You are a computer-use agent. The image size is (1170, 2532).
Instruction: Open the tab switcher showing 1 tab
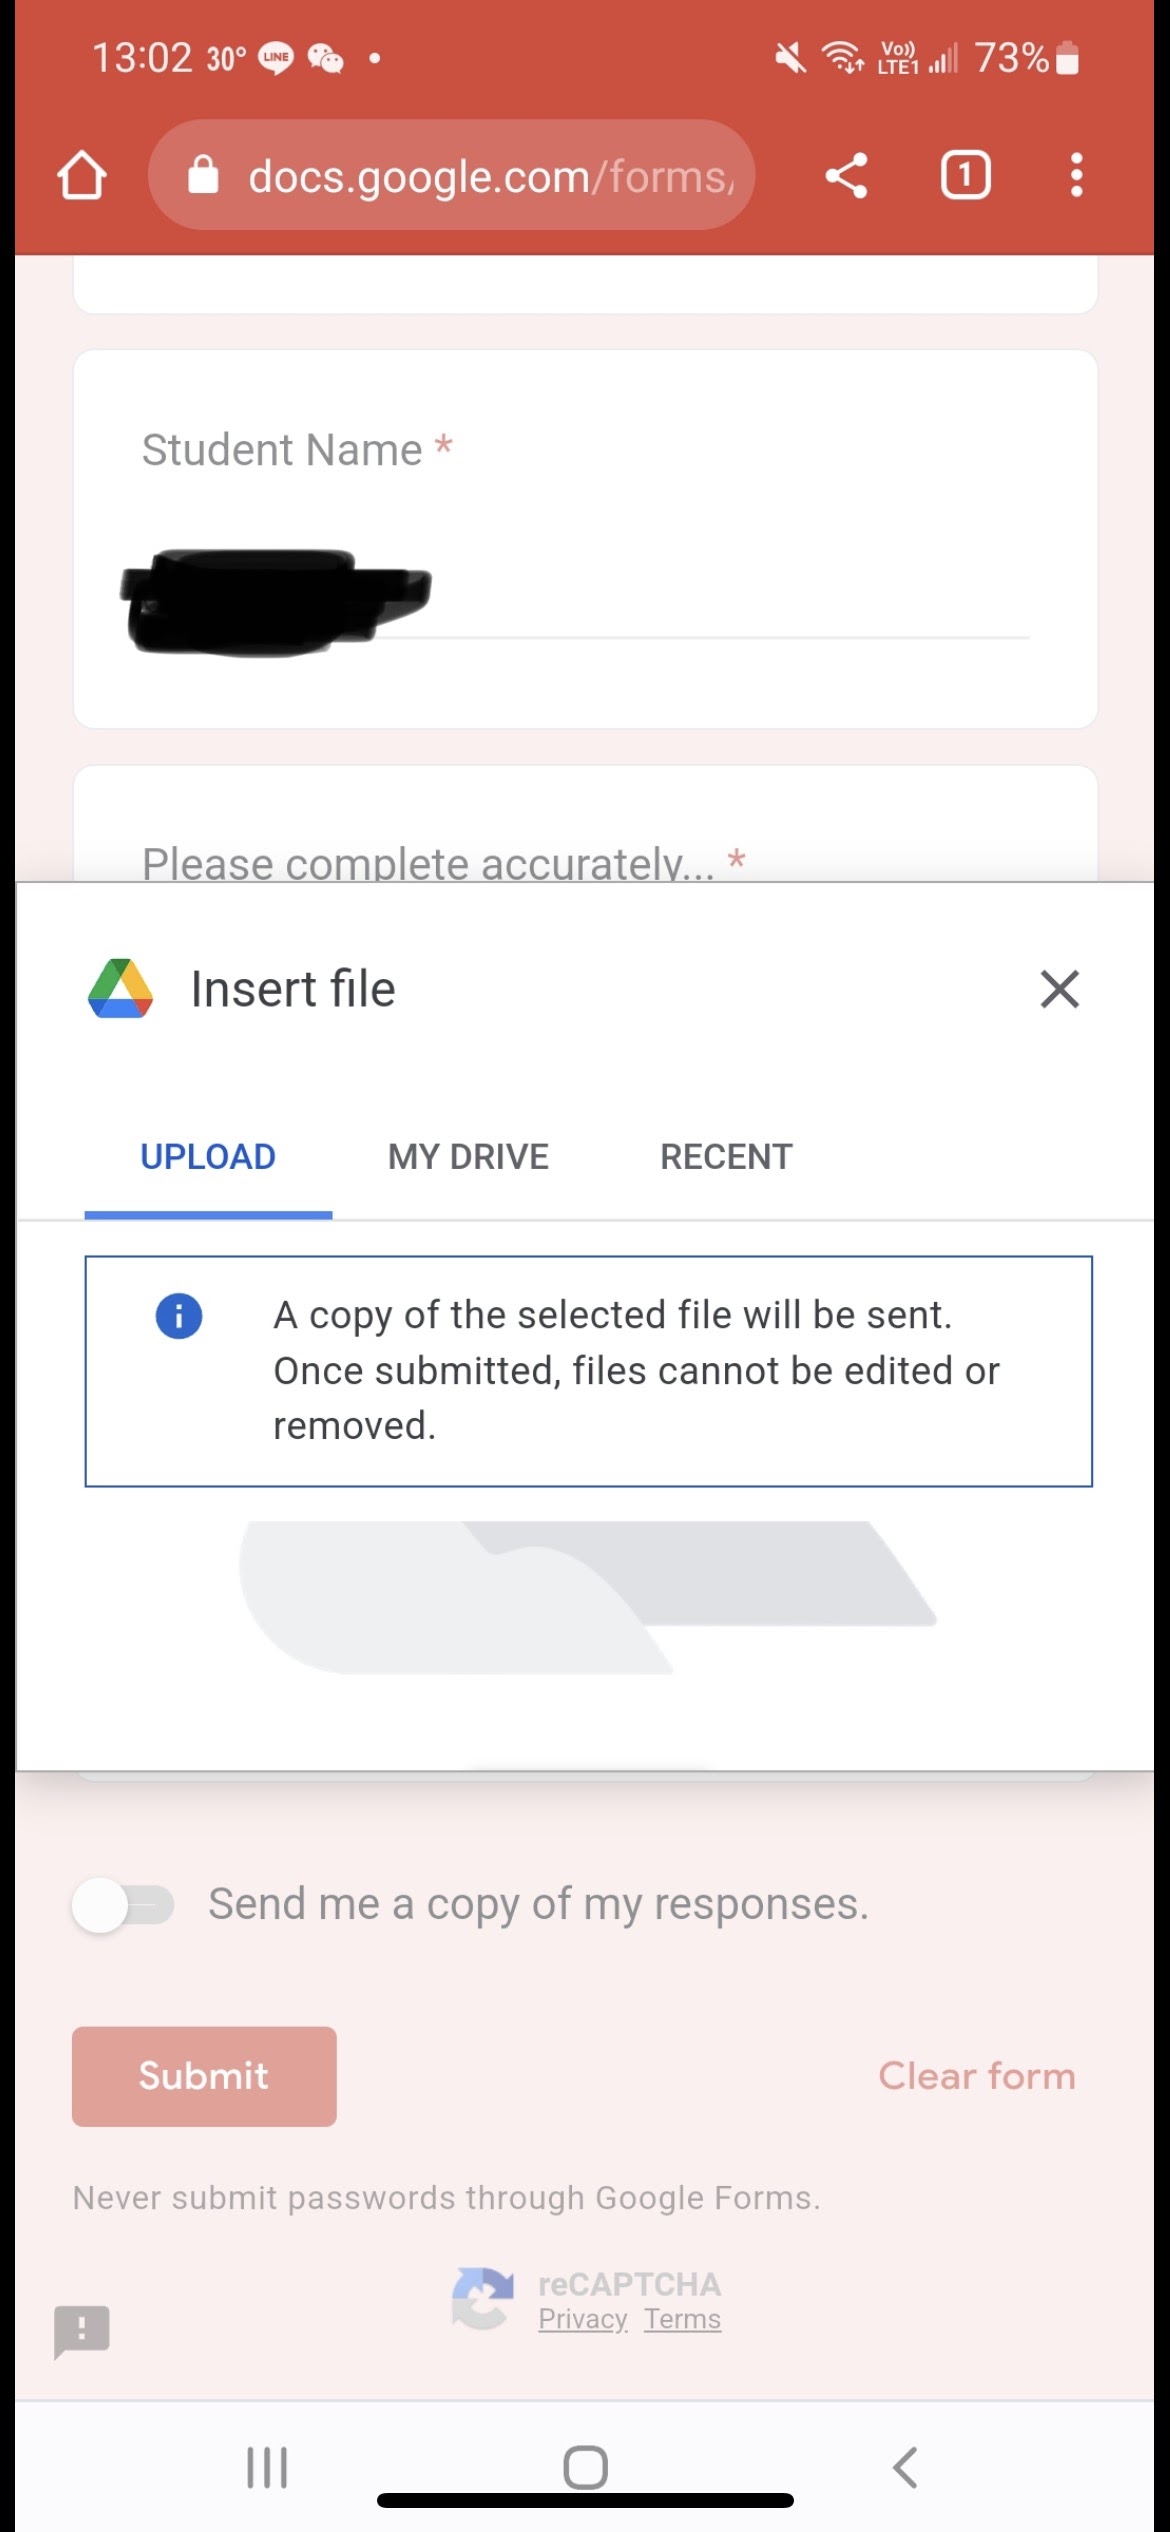[965, 176]
